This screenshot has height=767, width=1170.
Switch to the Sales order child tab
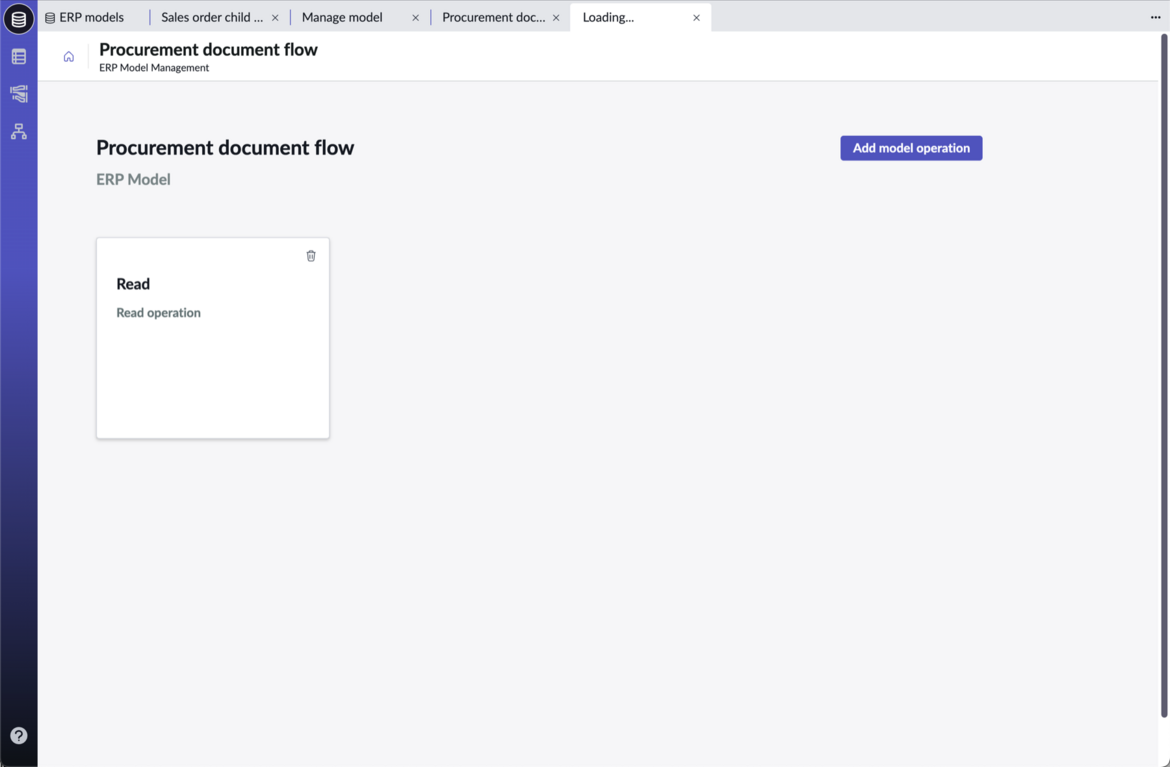[211, 17]
